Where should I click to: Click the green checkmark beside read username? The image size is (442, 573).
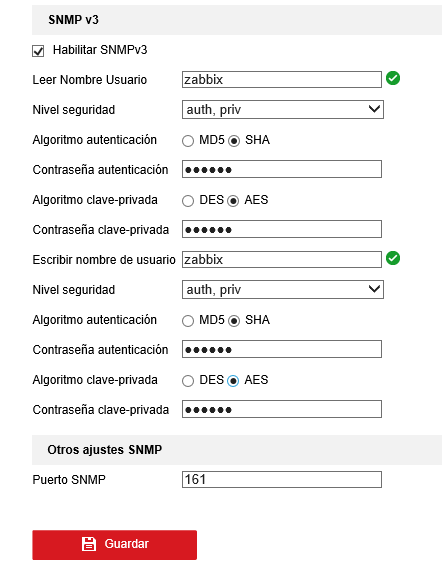393,78
